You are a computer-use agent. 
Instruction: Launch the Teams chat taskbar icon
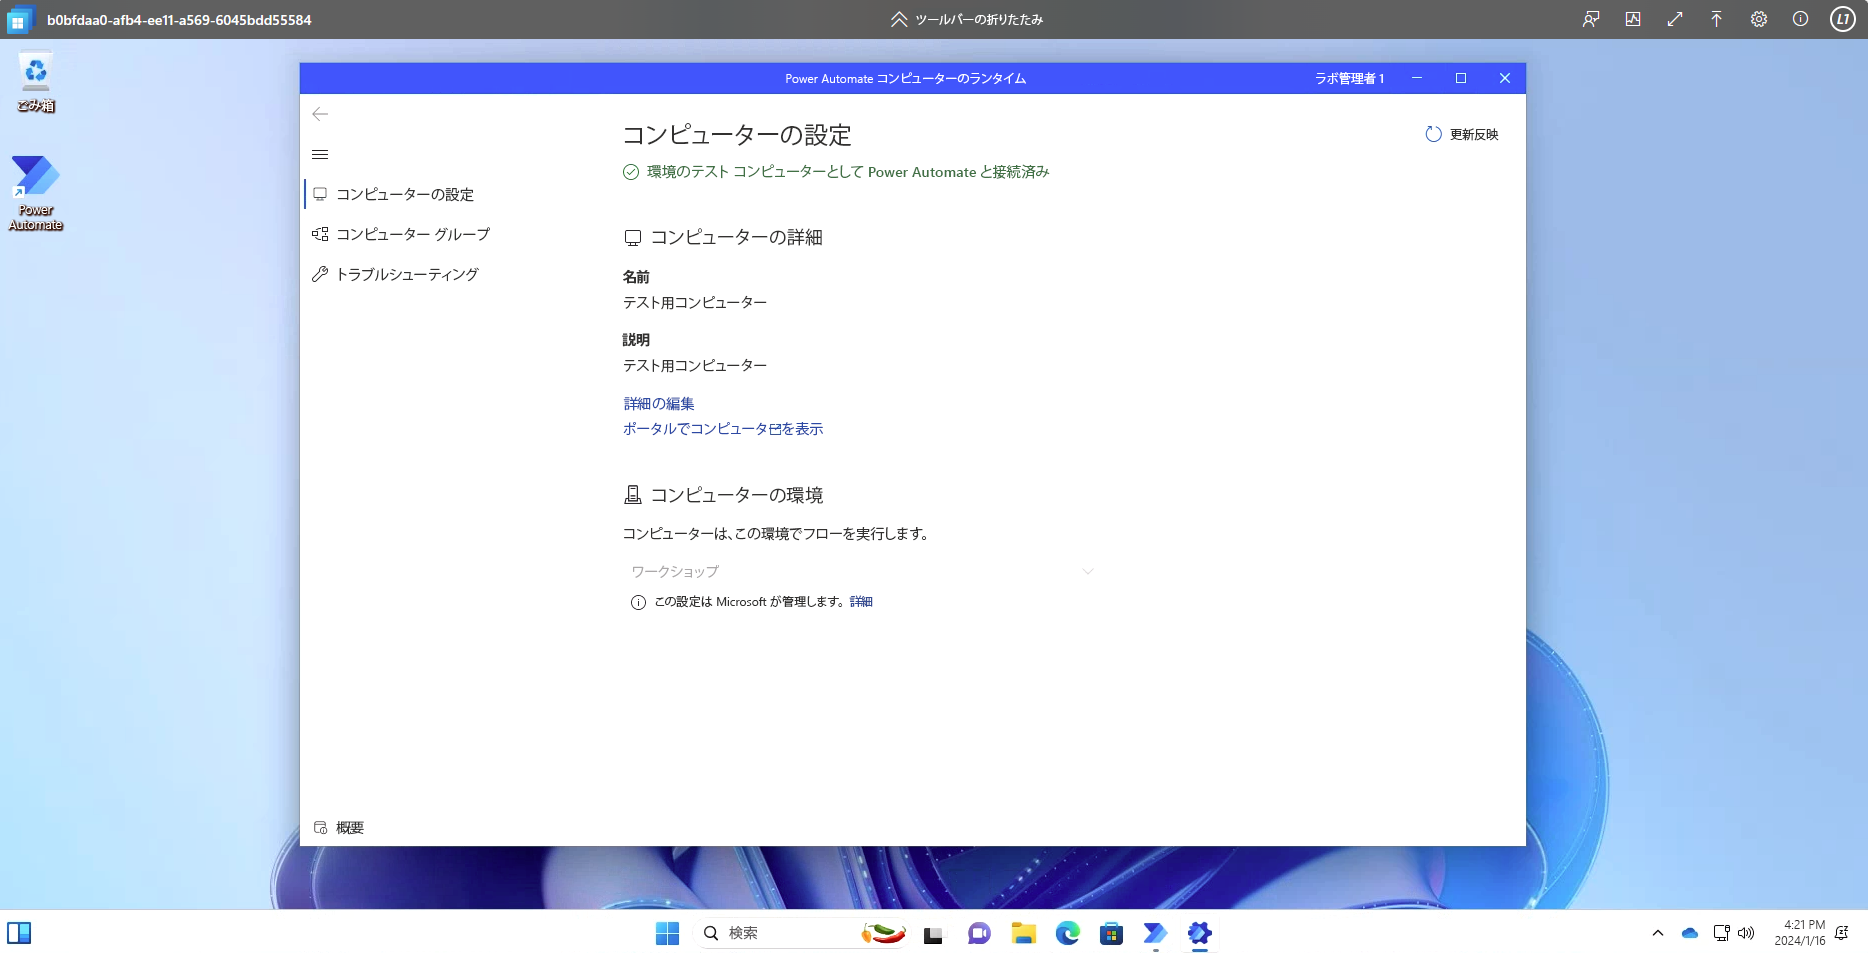(979, 933)
